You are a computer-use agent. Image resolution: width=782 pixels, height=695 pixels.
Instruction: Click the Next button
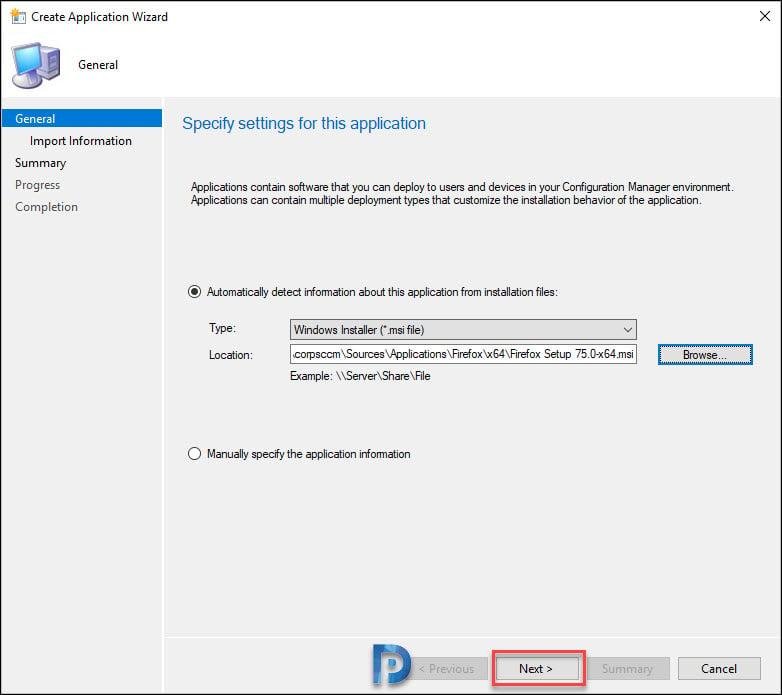[536, 669]
